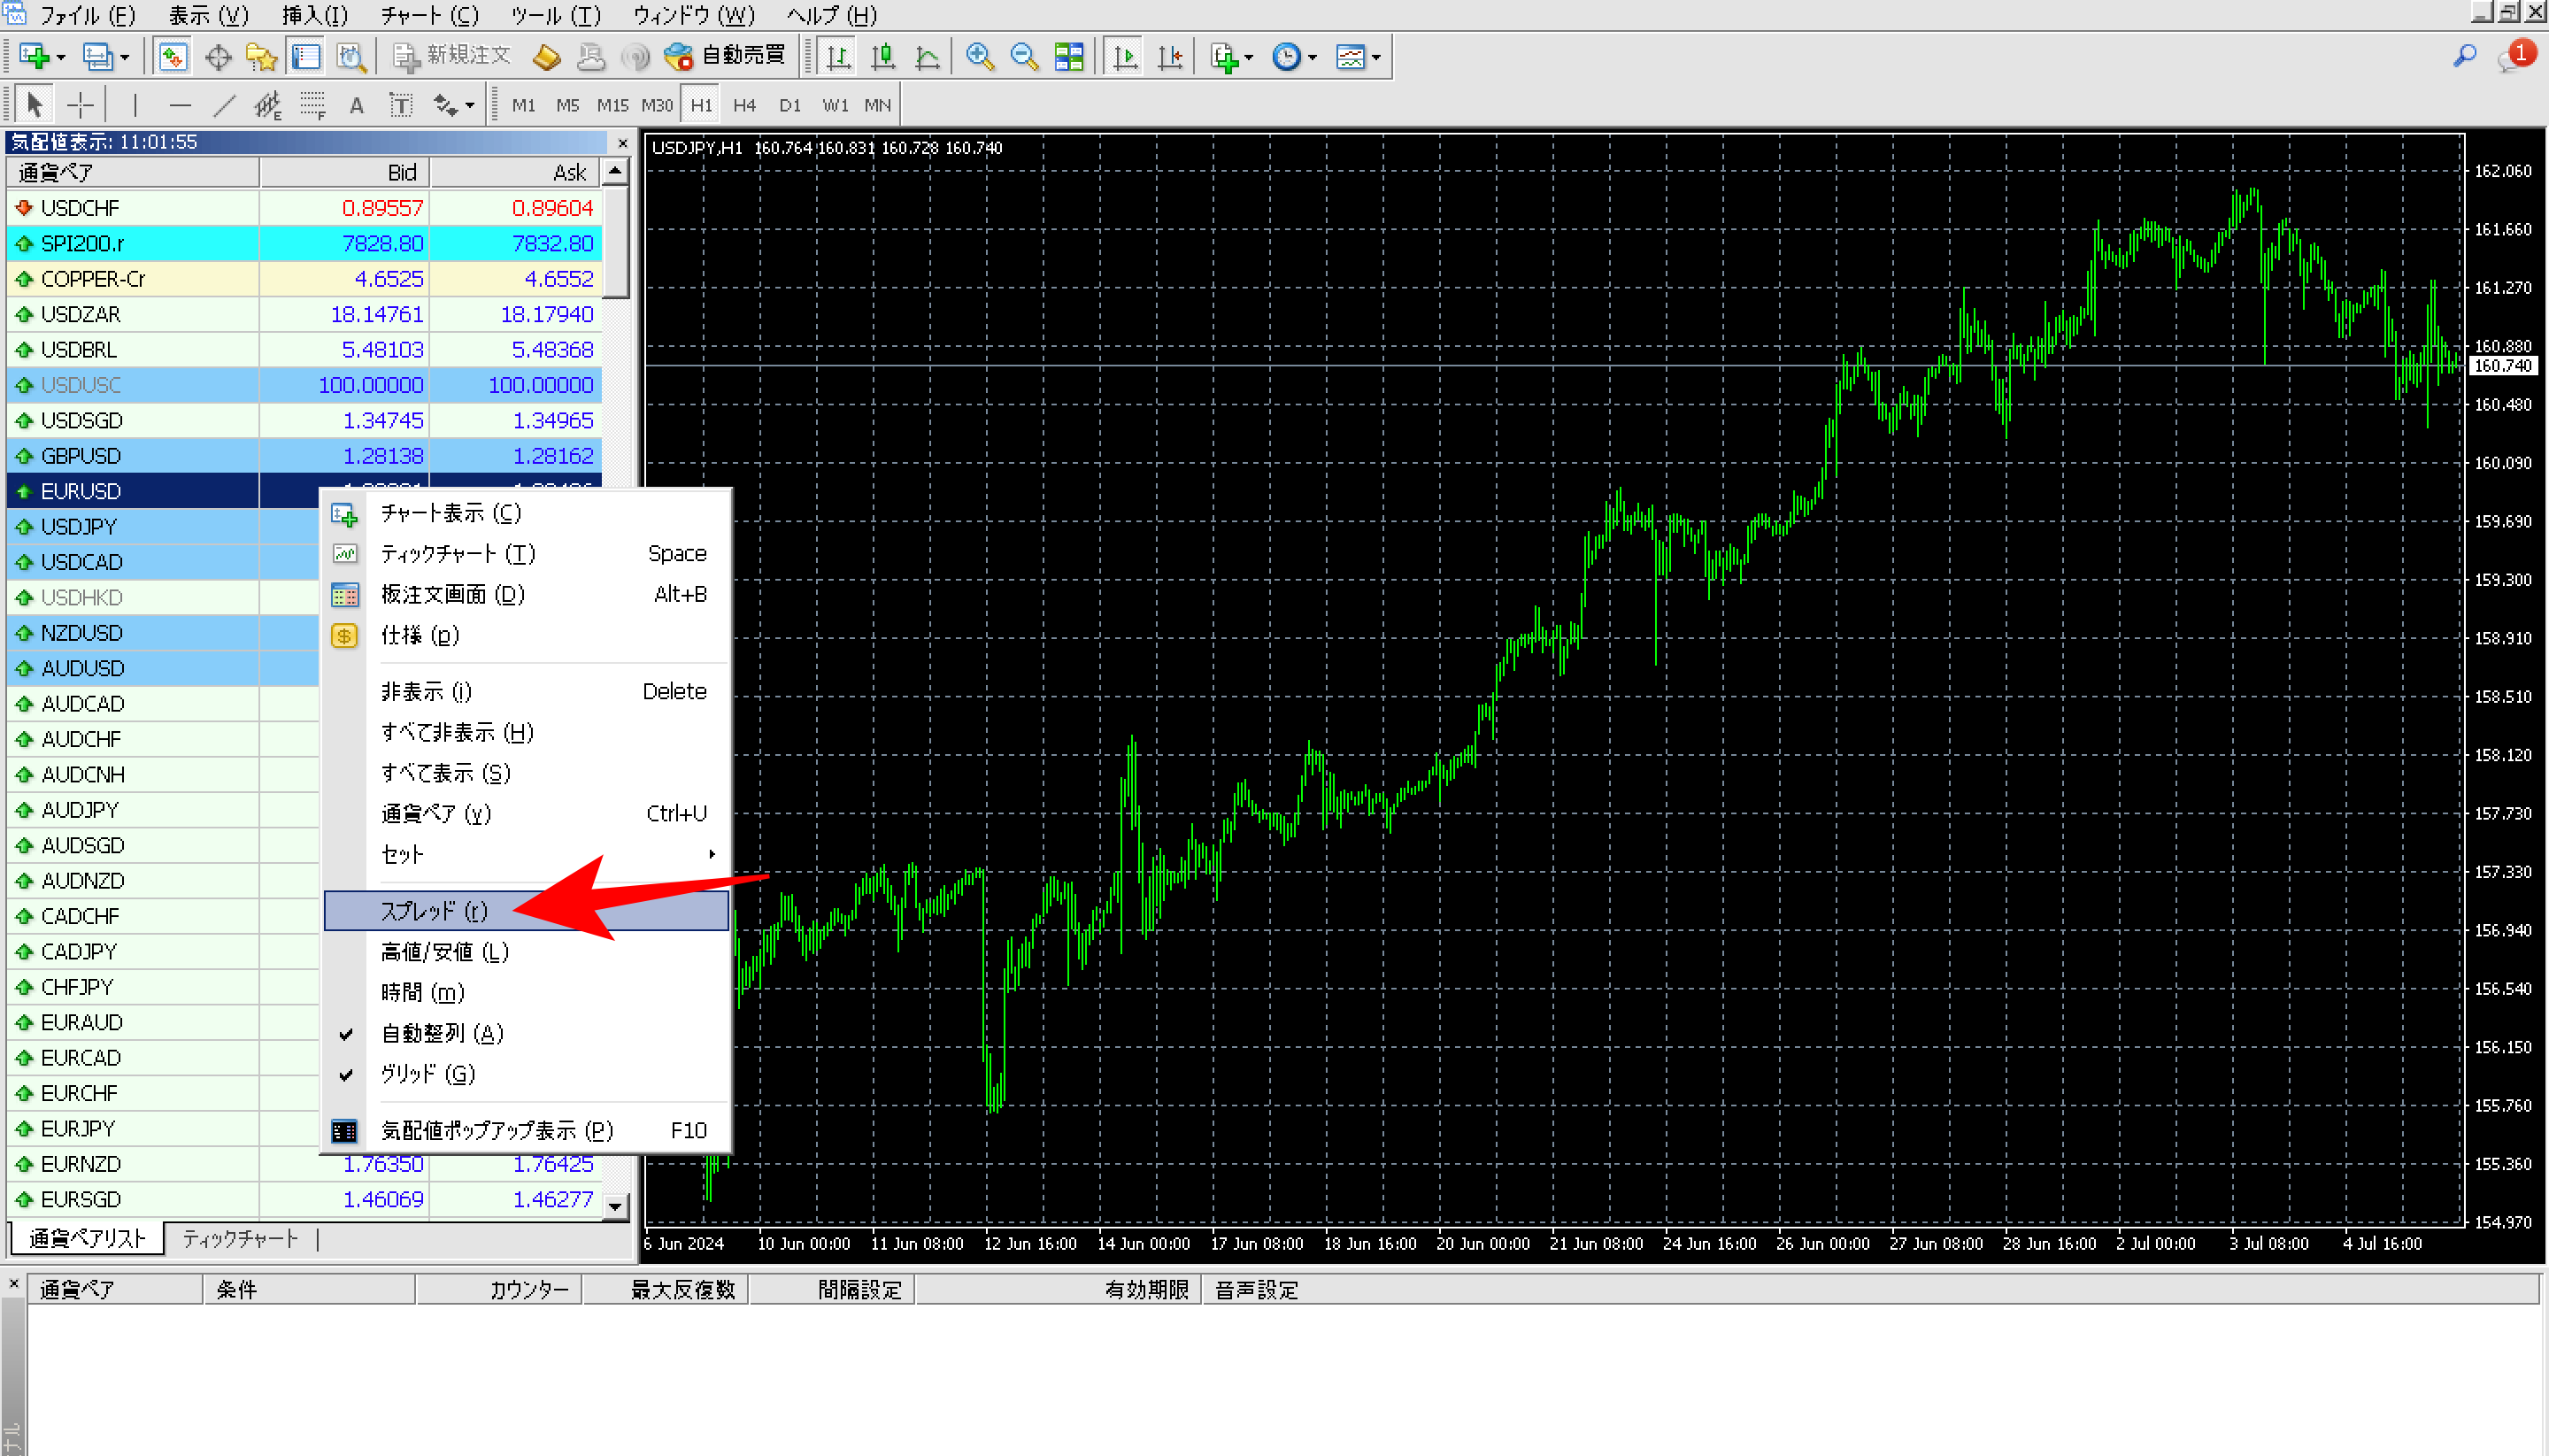The width and height of the screenshot is (2549, 1456).
Task: Click the tile windows grid icon
Action: pyautogui.click(x=1068, y=57)
